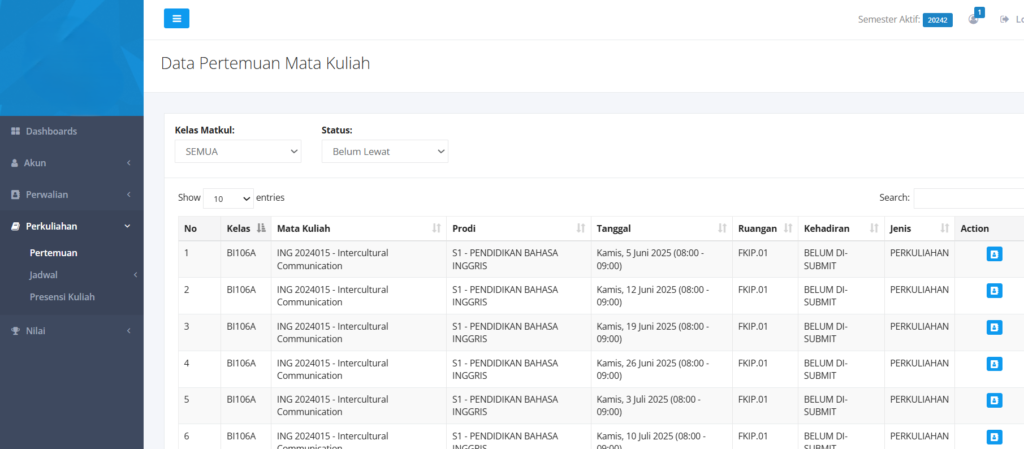The image size is (1024, 449).
Task: Sort table by the Jenis column
Action: click(920, 228)
